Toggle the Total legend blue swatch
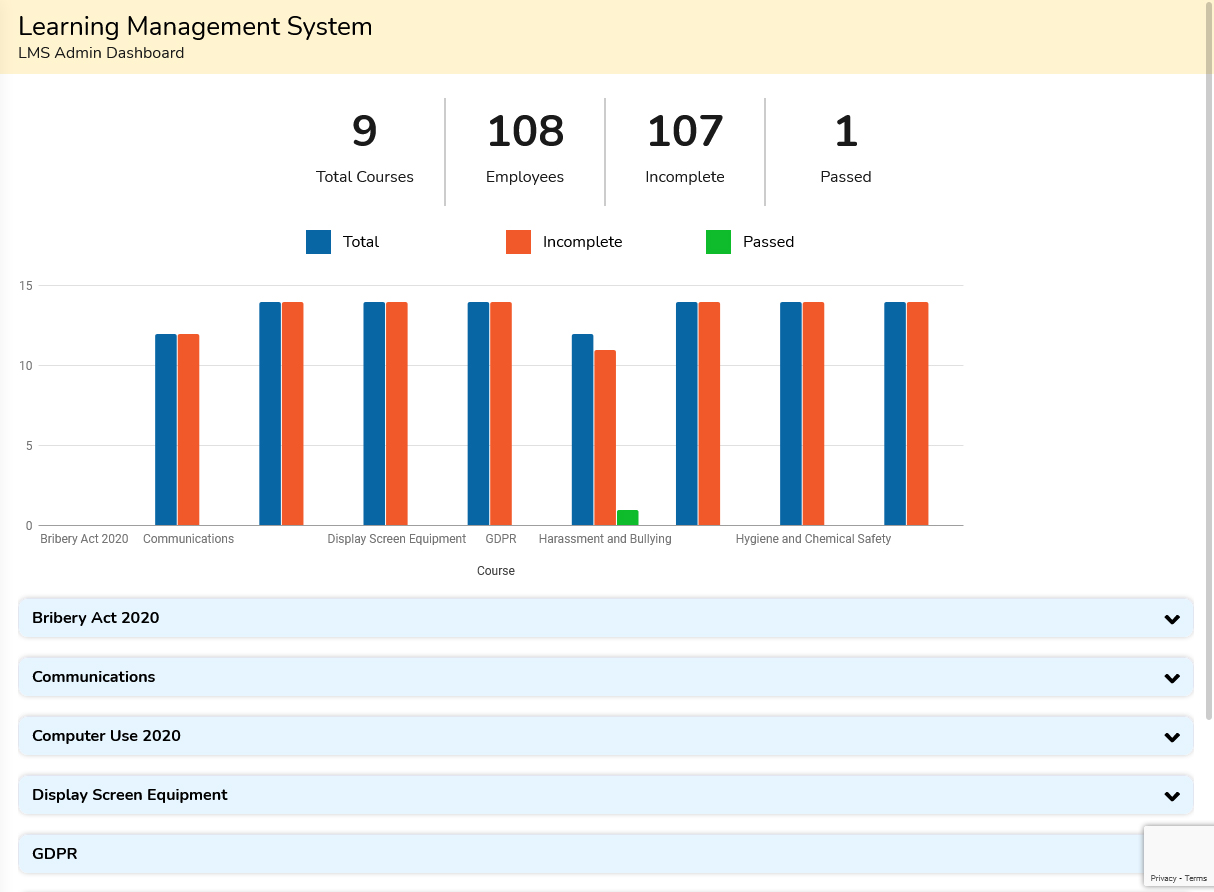Viewport: 1214px width, 892px height. click(x=318, y=242)
